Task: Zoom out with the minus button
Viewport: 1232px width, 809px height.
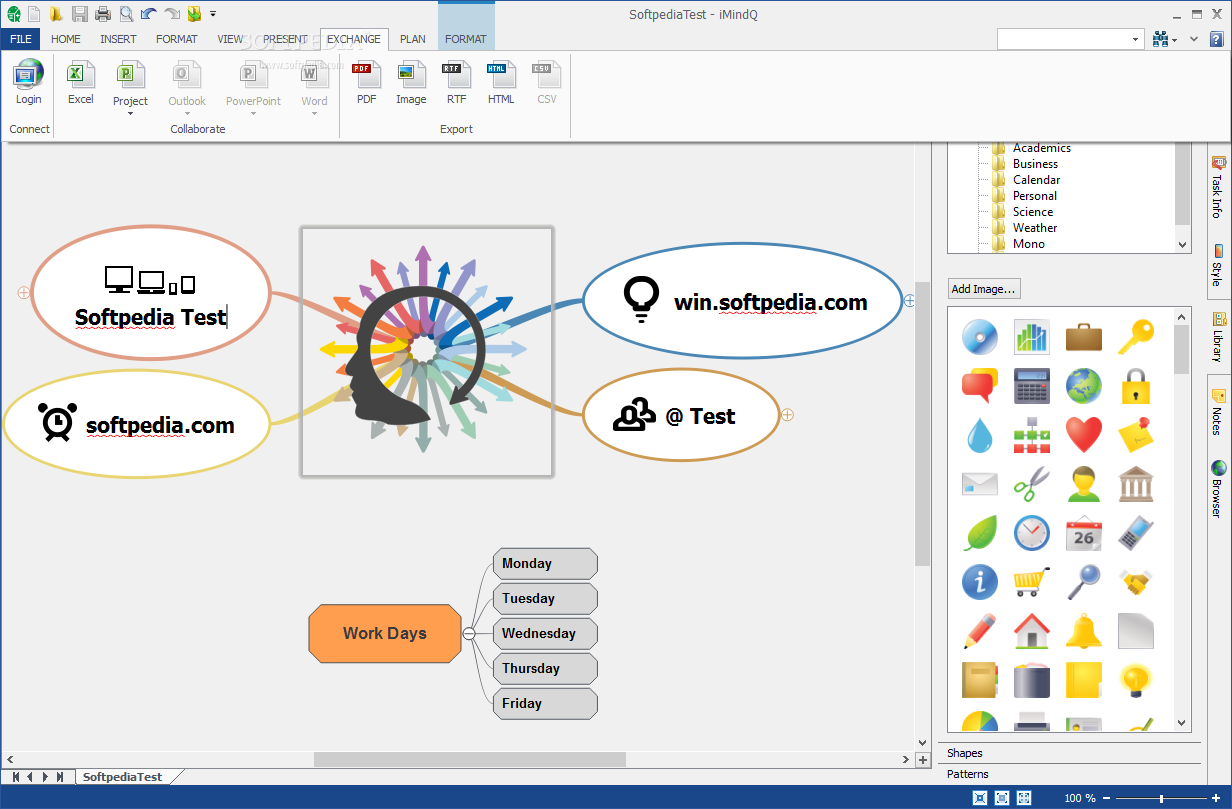Action: [1107, 798]
